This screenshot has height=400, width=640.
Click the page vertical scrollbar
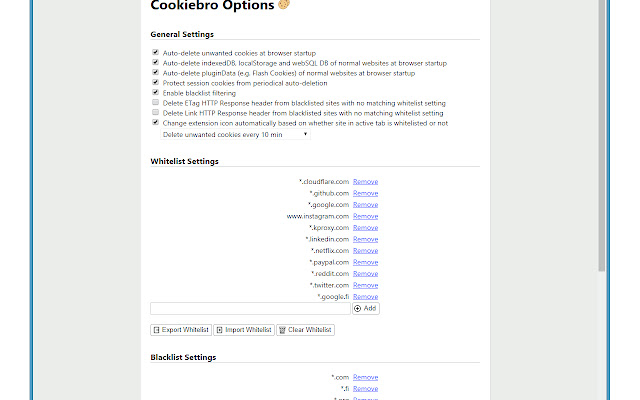pyautogui.click(x=601, y=150)
